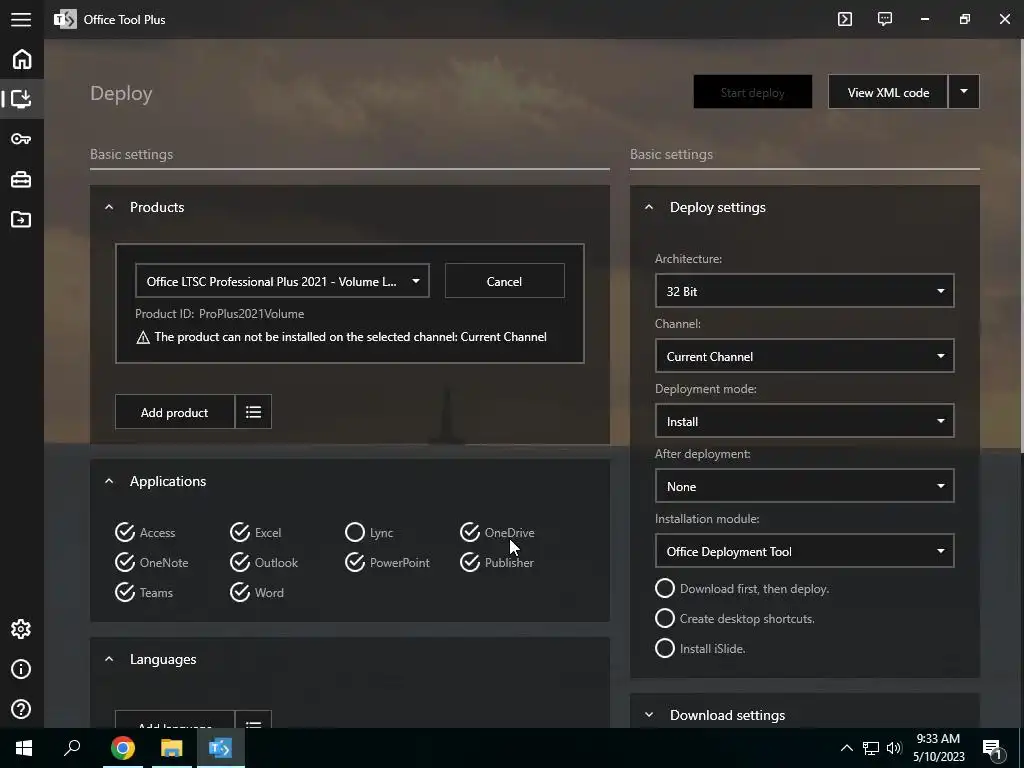Open the Channel dropdown
The image size is (1024, 768).
805,356
